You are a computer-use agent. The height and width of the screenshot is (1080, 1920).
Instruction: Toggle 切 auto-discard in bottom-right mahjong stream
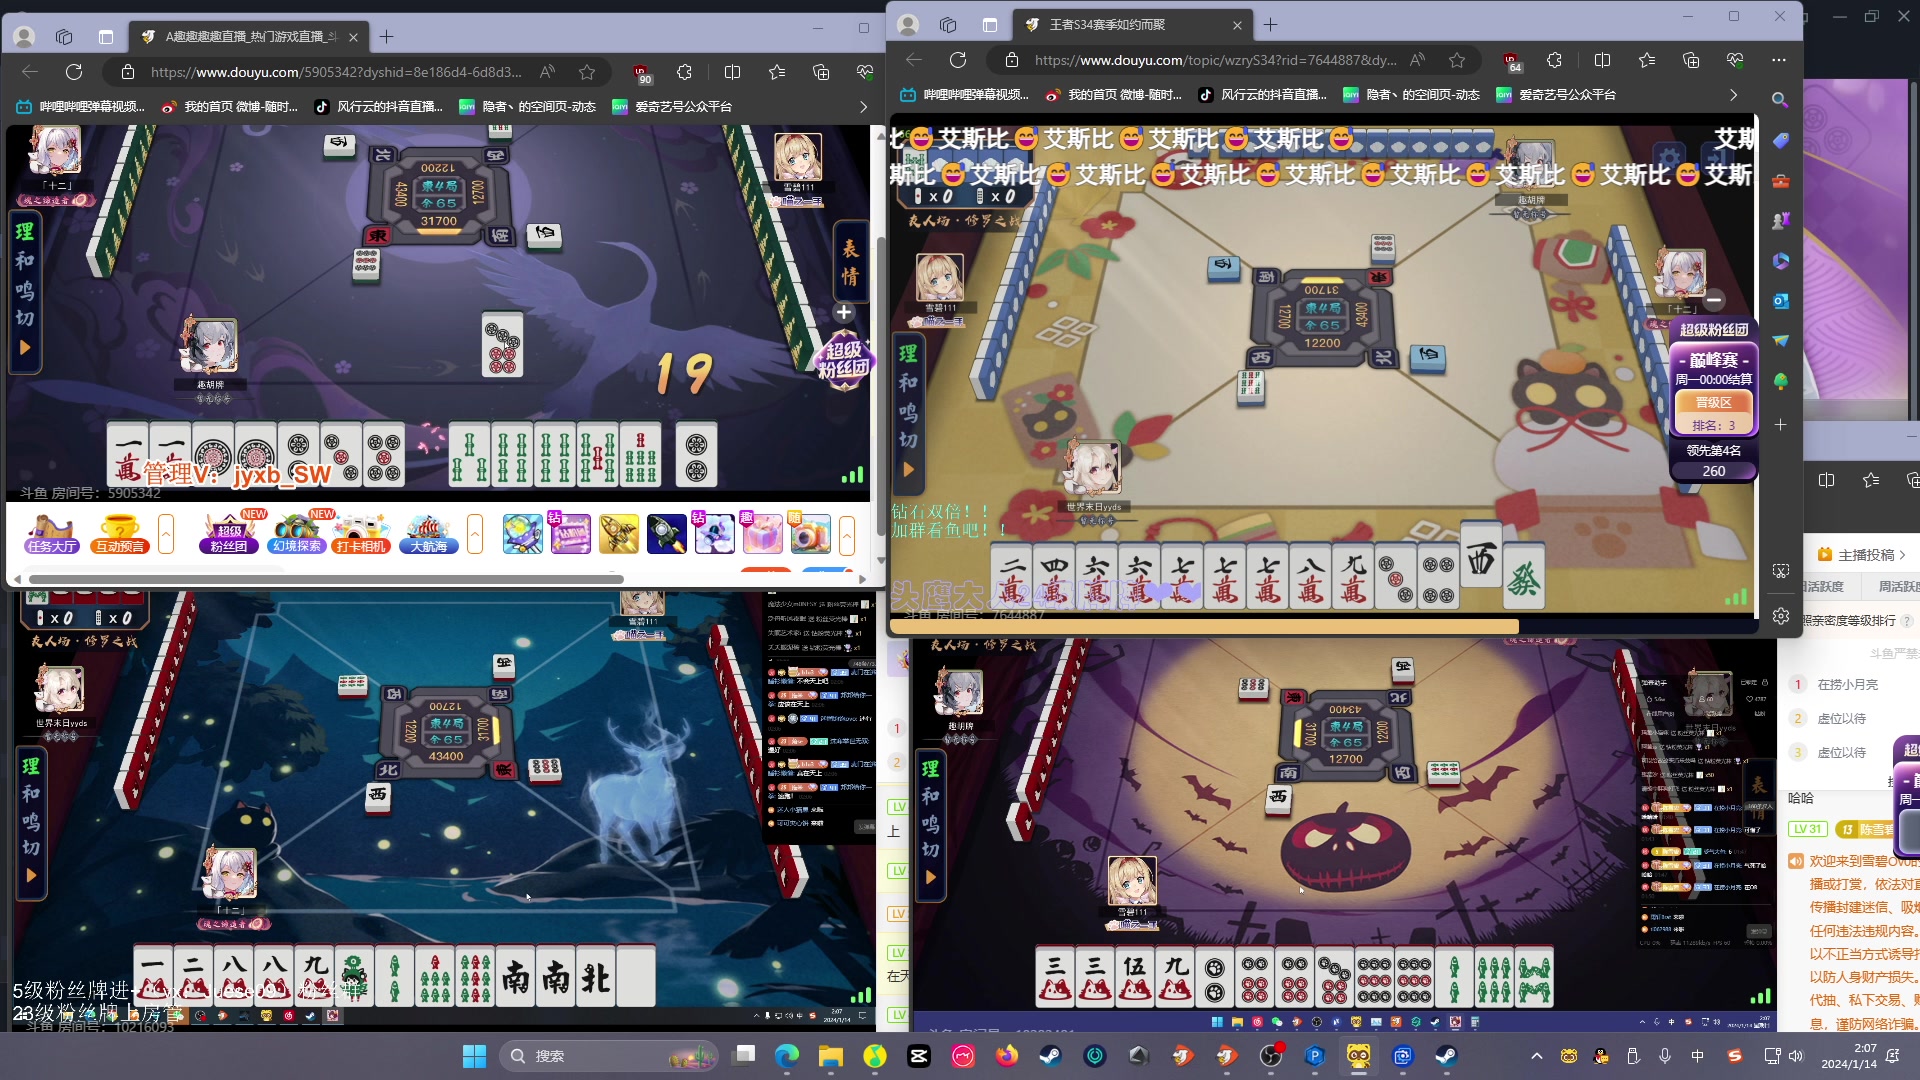coord(930,849)
